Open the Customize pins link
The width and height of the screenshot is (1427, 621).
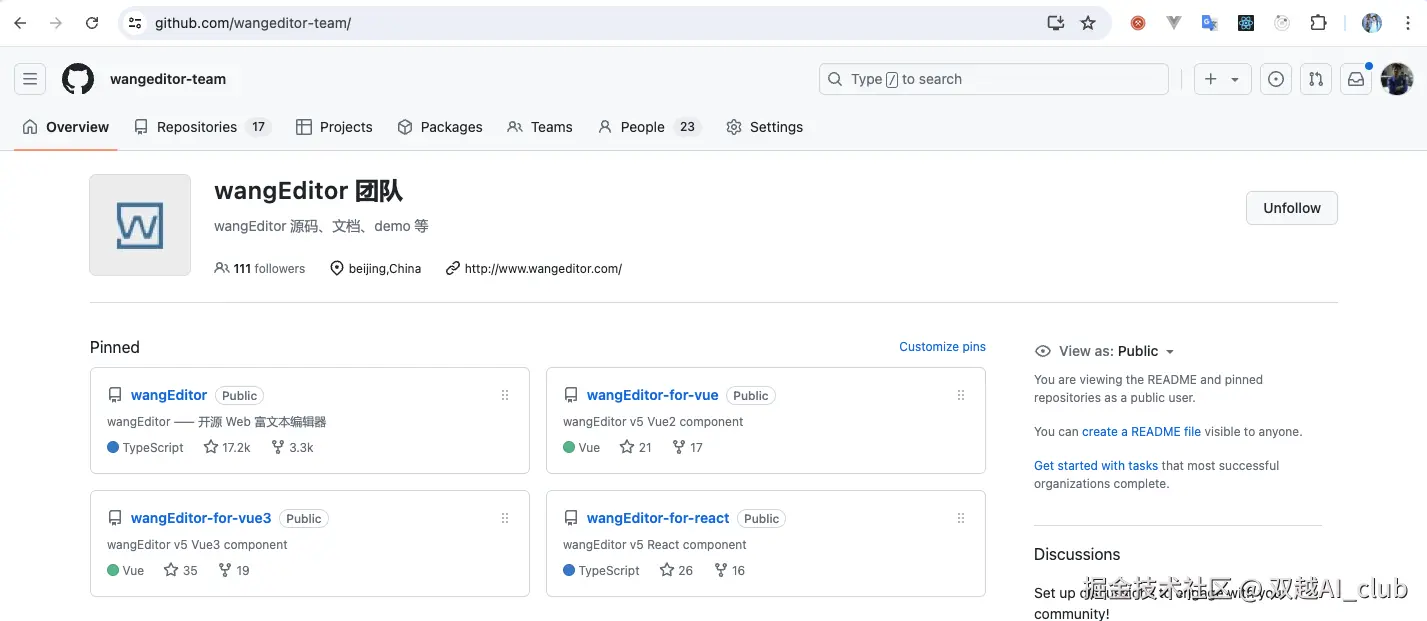pos(942,347)
